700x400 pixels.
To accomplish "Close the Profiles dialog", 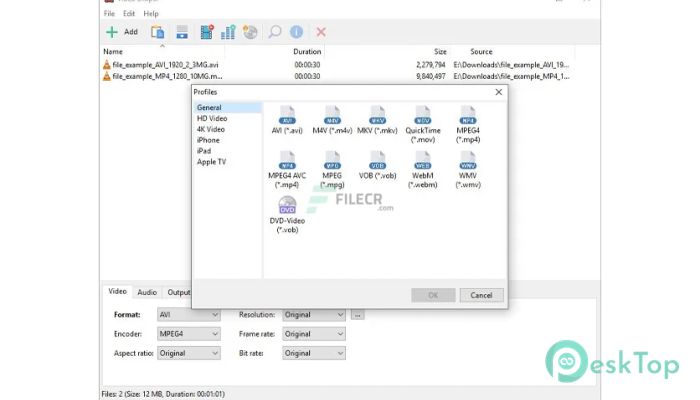I will 499,92.
